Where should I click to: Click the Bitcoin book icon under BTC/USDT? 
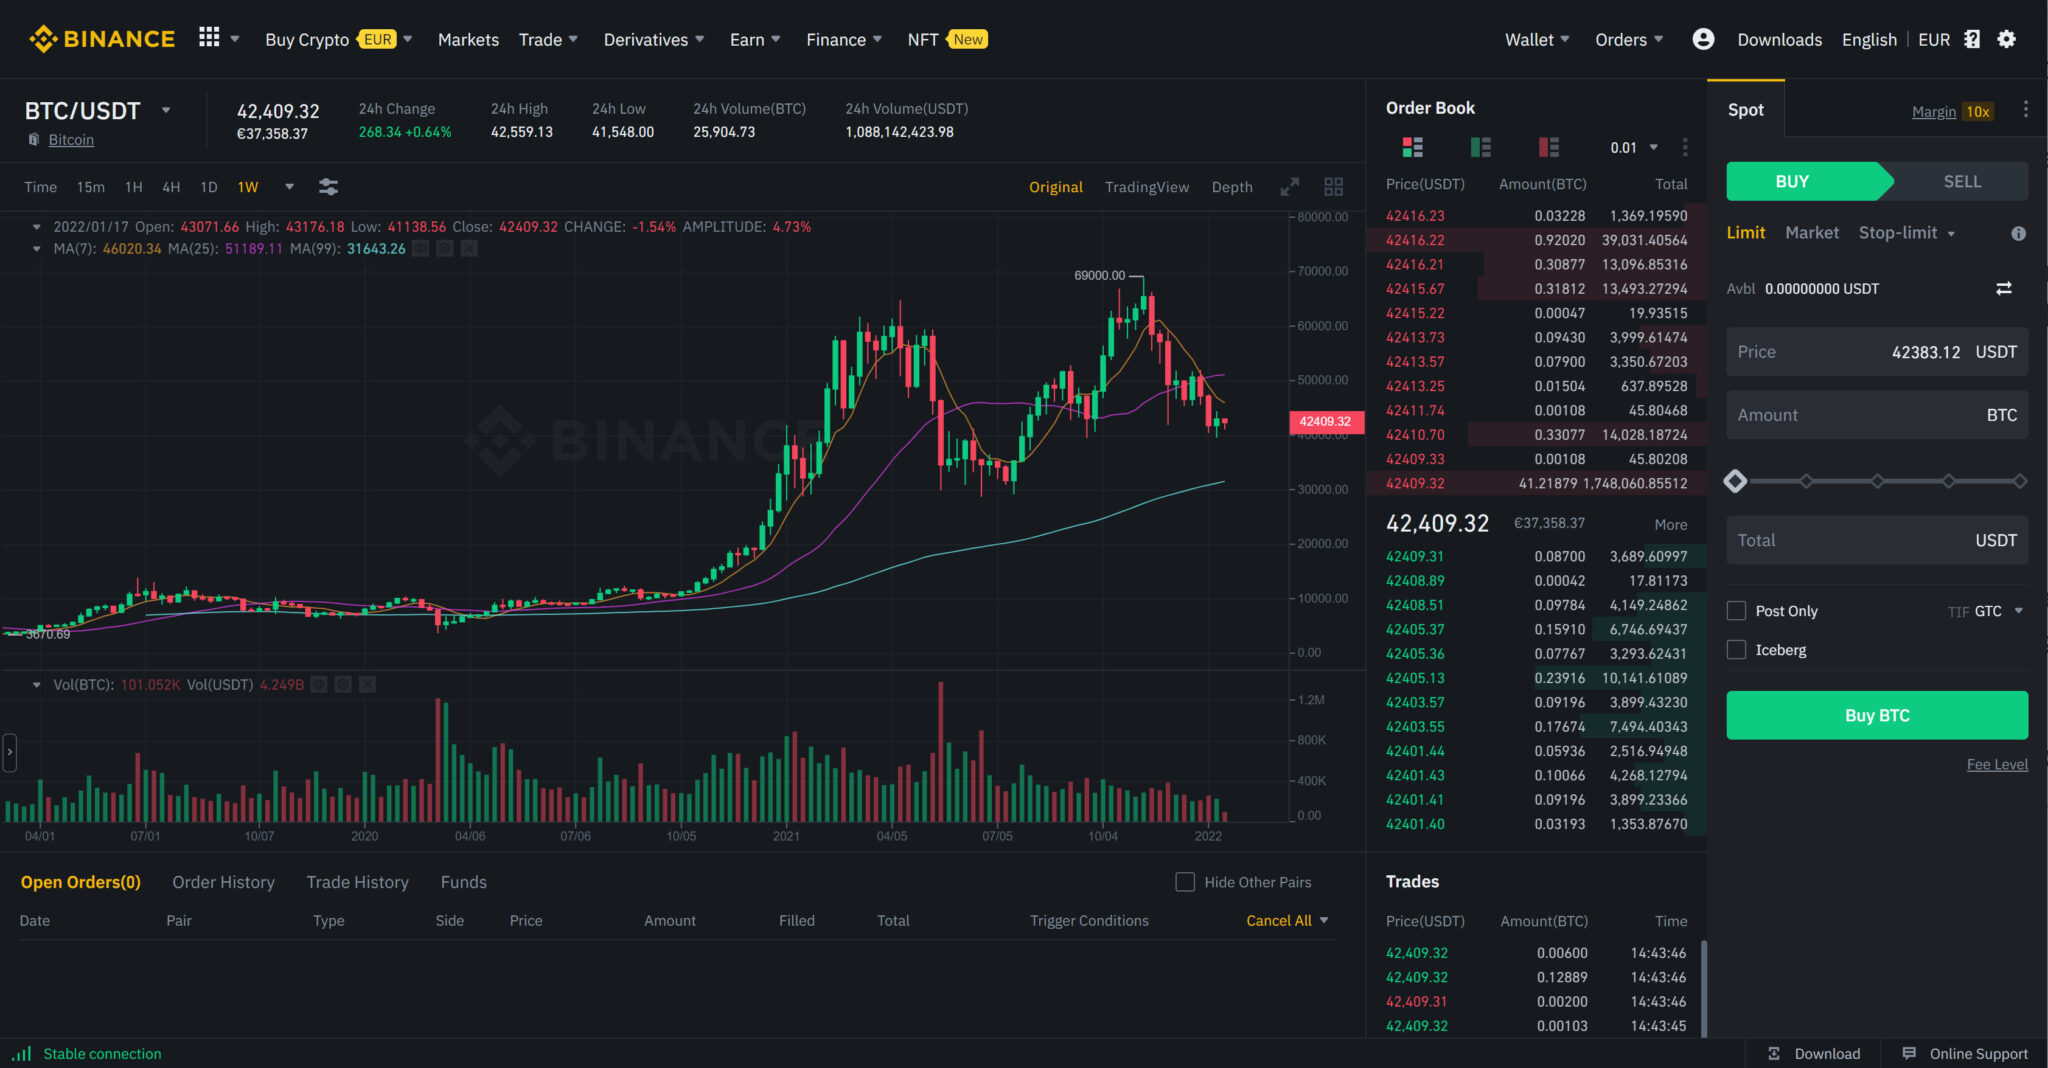(x=34, y=139)
